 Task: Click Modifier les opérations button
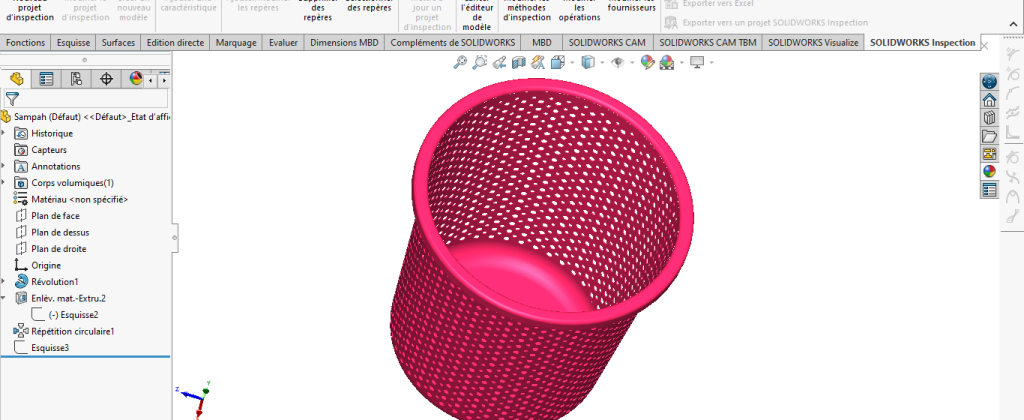point(579,12)
